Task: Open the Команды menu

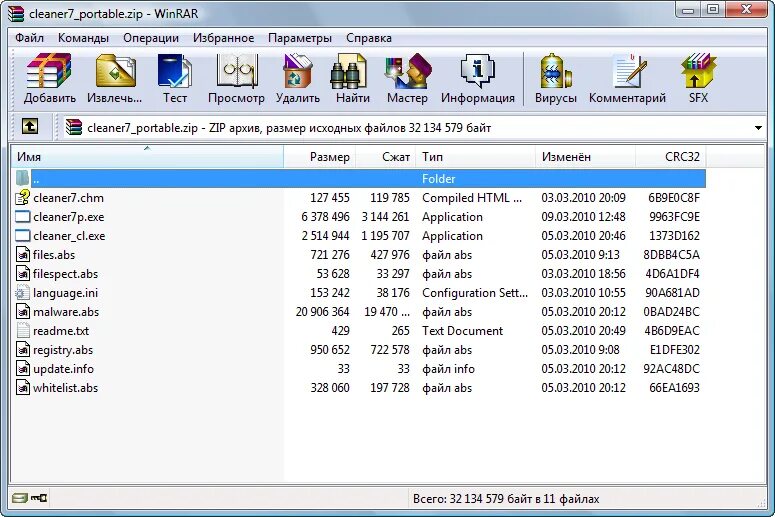Action: (x=83, y=38)
